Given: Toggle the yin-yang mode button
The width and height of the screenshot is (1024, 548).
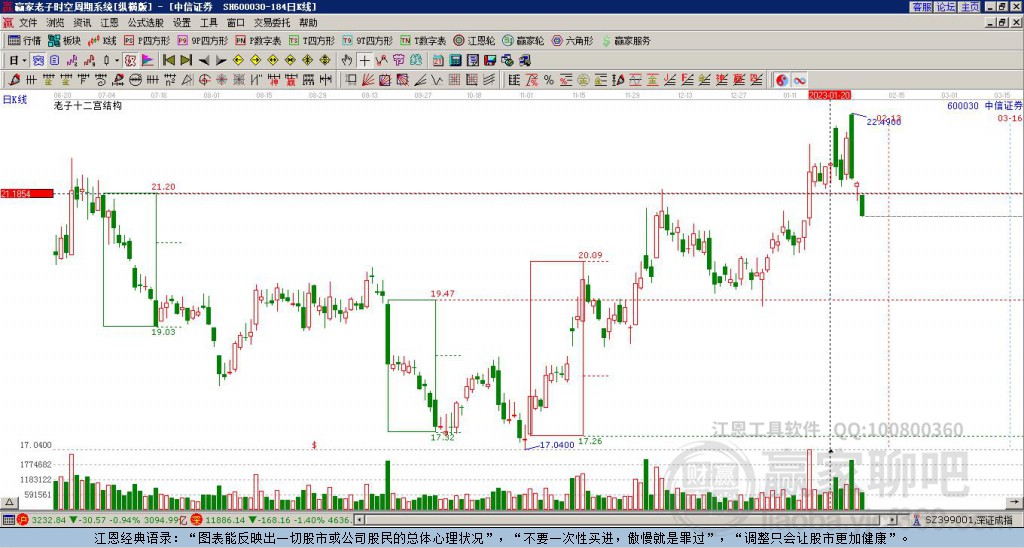Looking at the screenshot, I should [782, 80].
